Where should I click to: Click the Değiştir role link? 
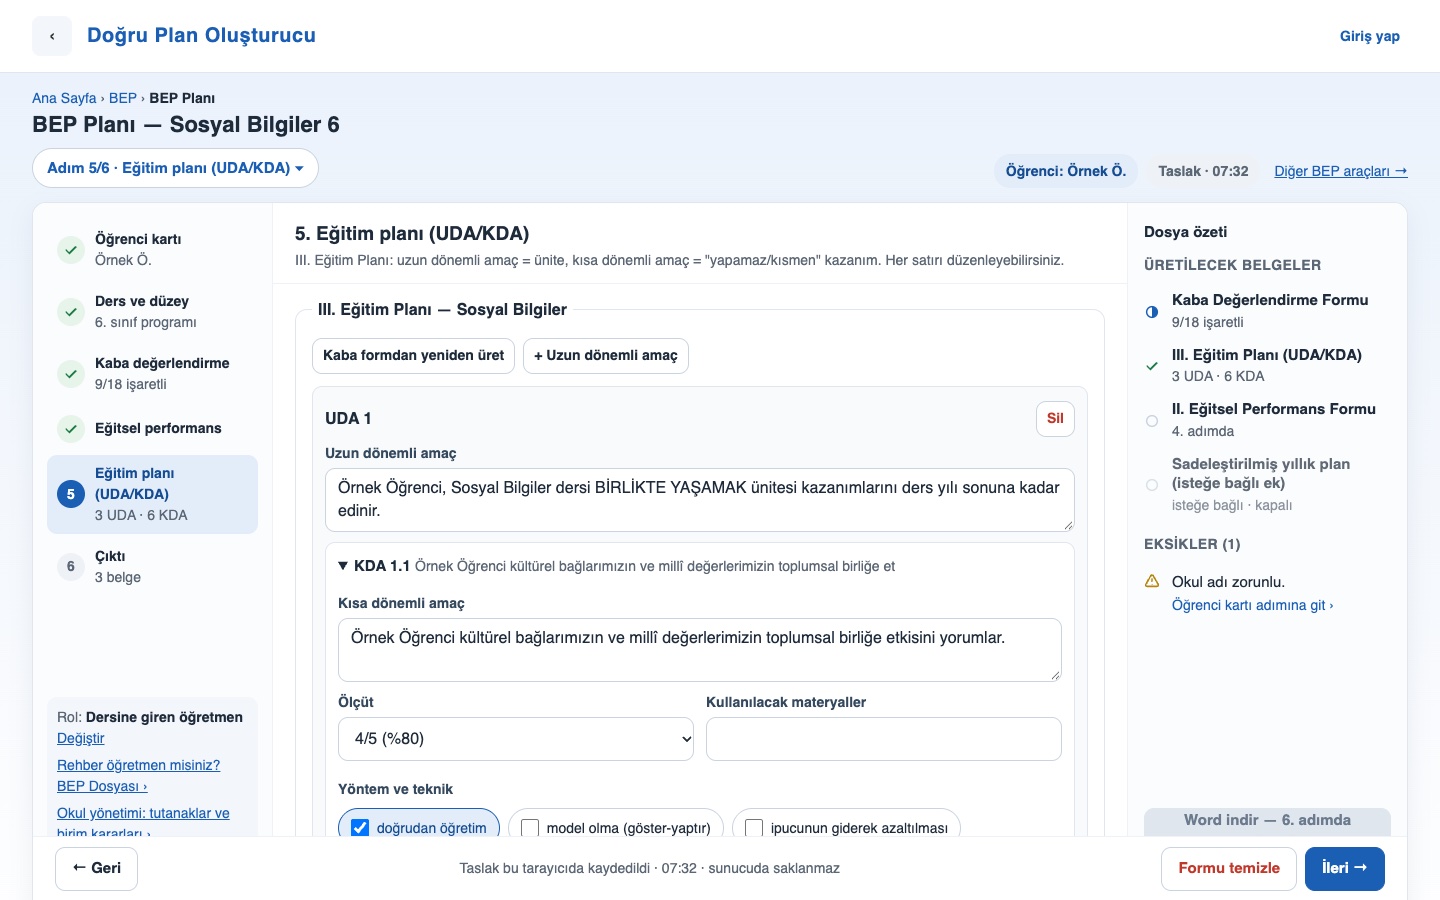(81, 738)
